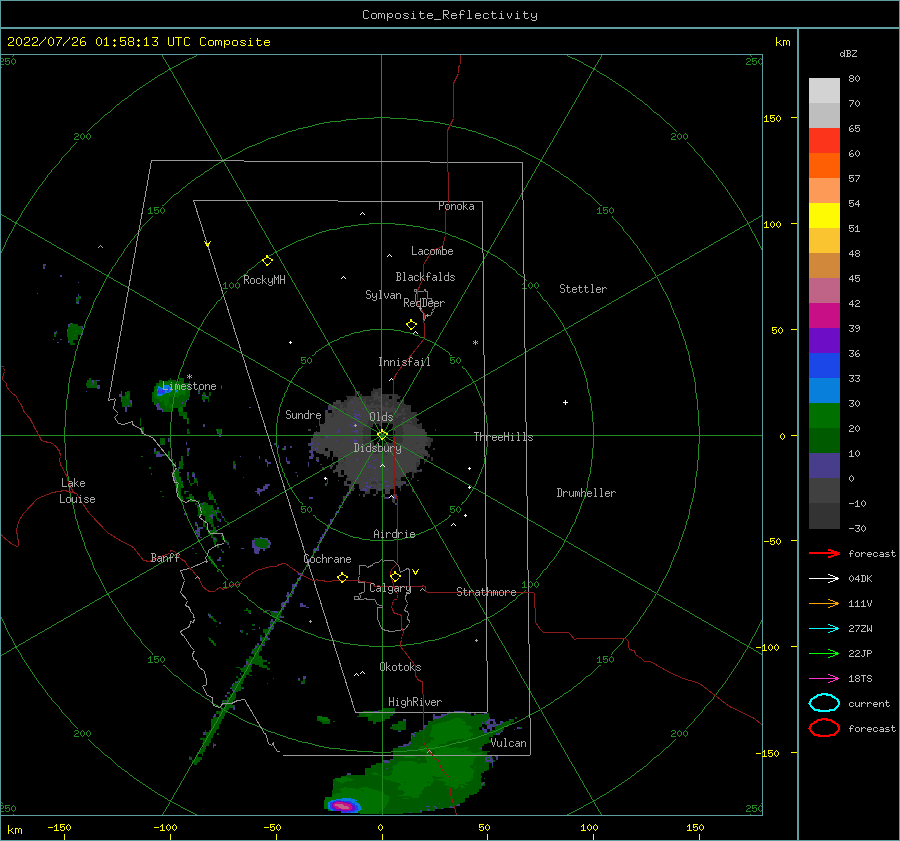Click the yellow diamond marker near RedDeer
900x841 pixels.
412,325
